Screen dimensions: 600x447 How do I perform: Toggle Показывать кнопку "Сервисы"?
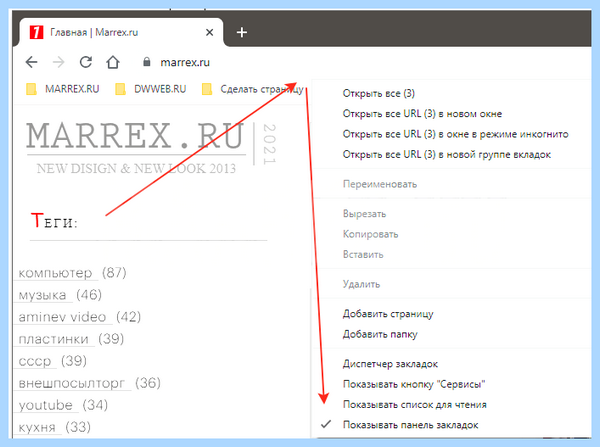(414, 384)
